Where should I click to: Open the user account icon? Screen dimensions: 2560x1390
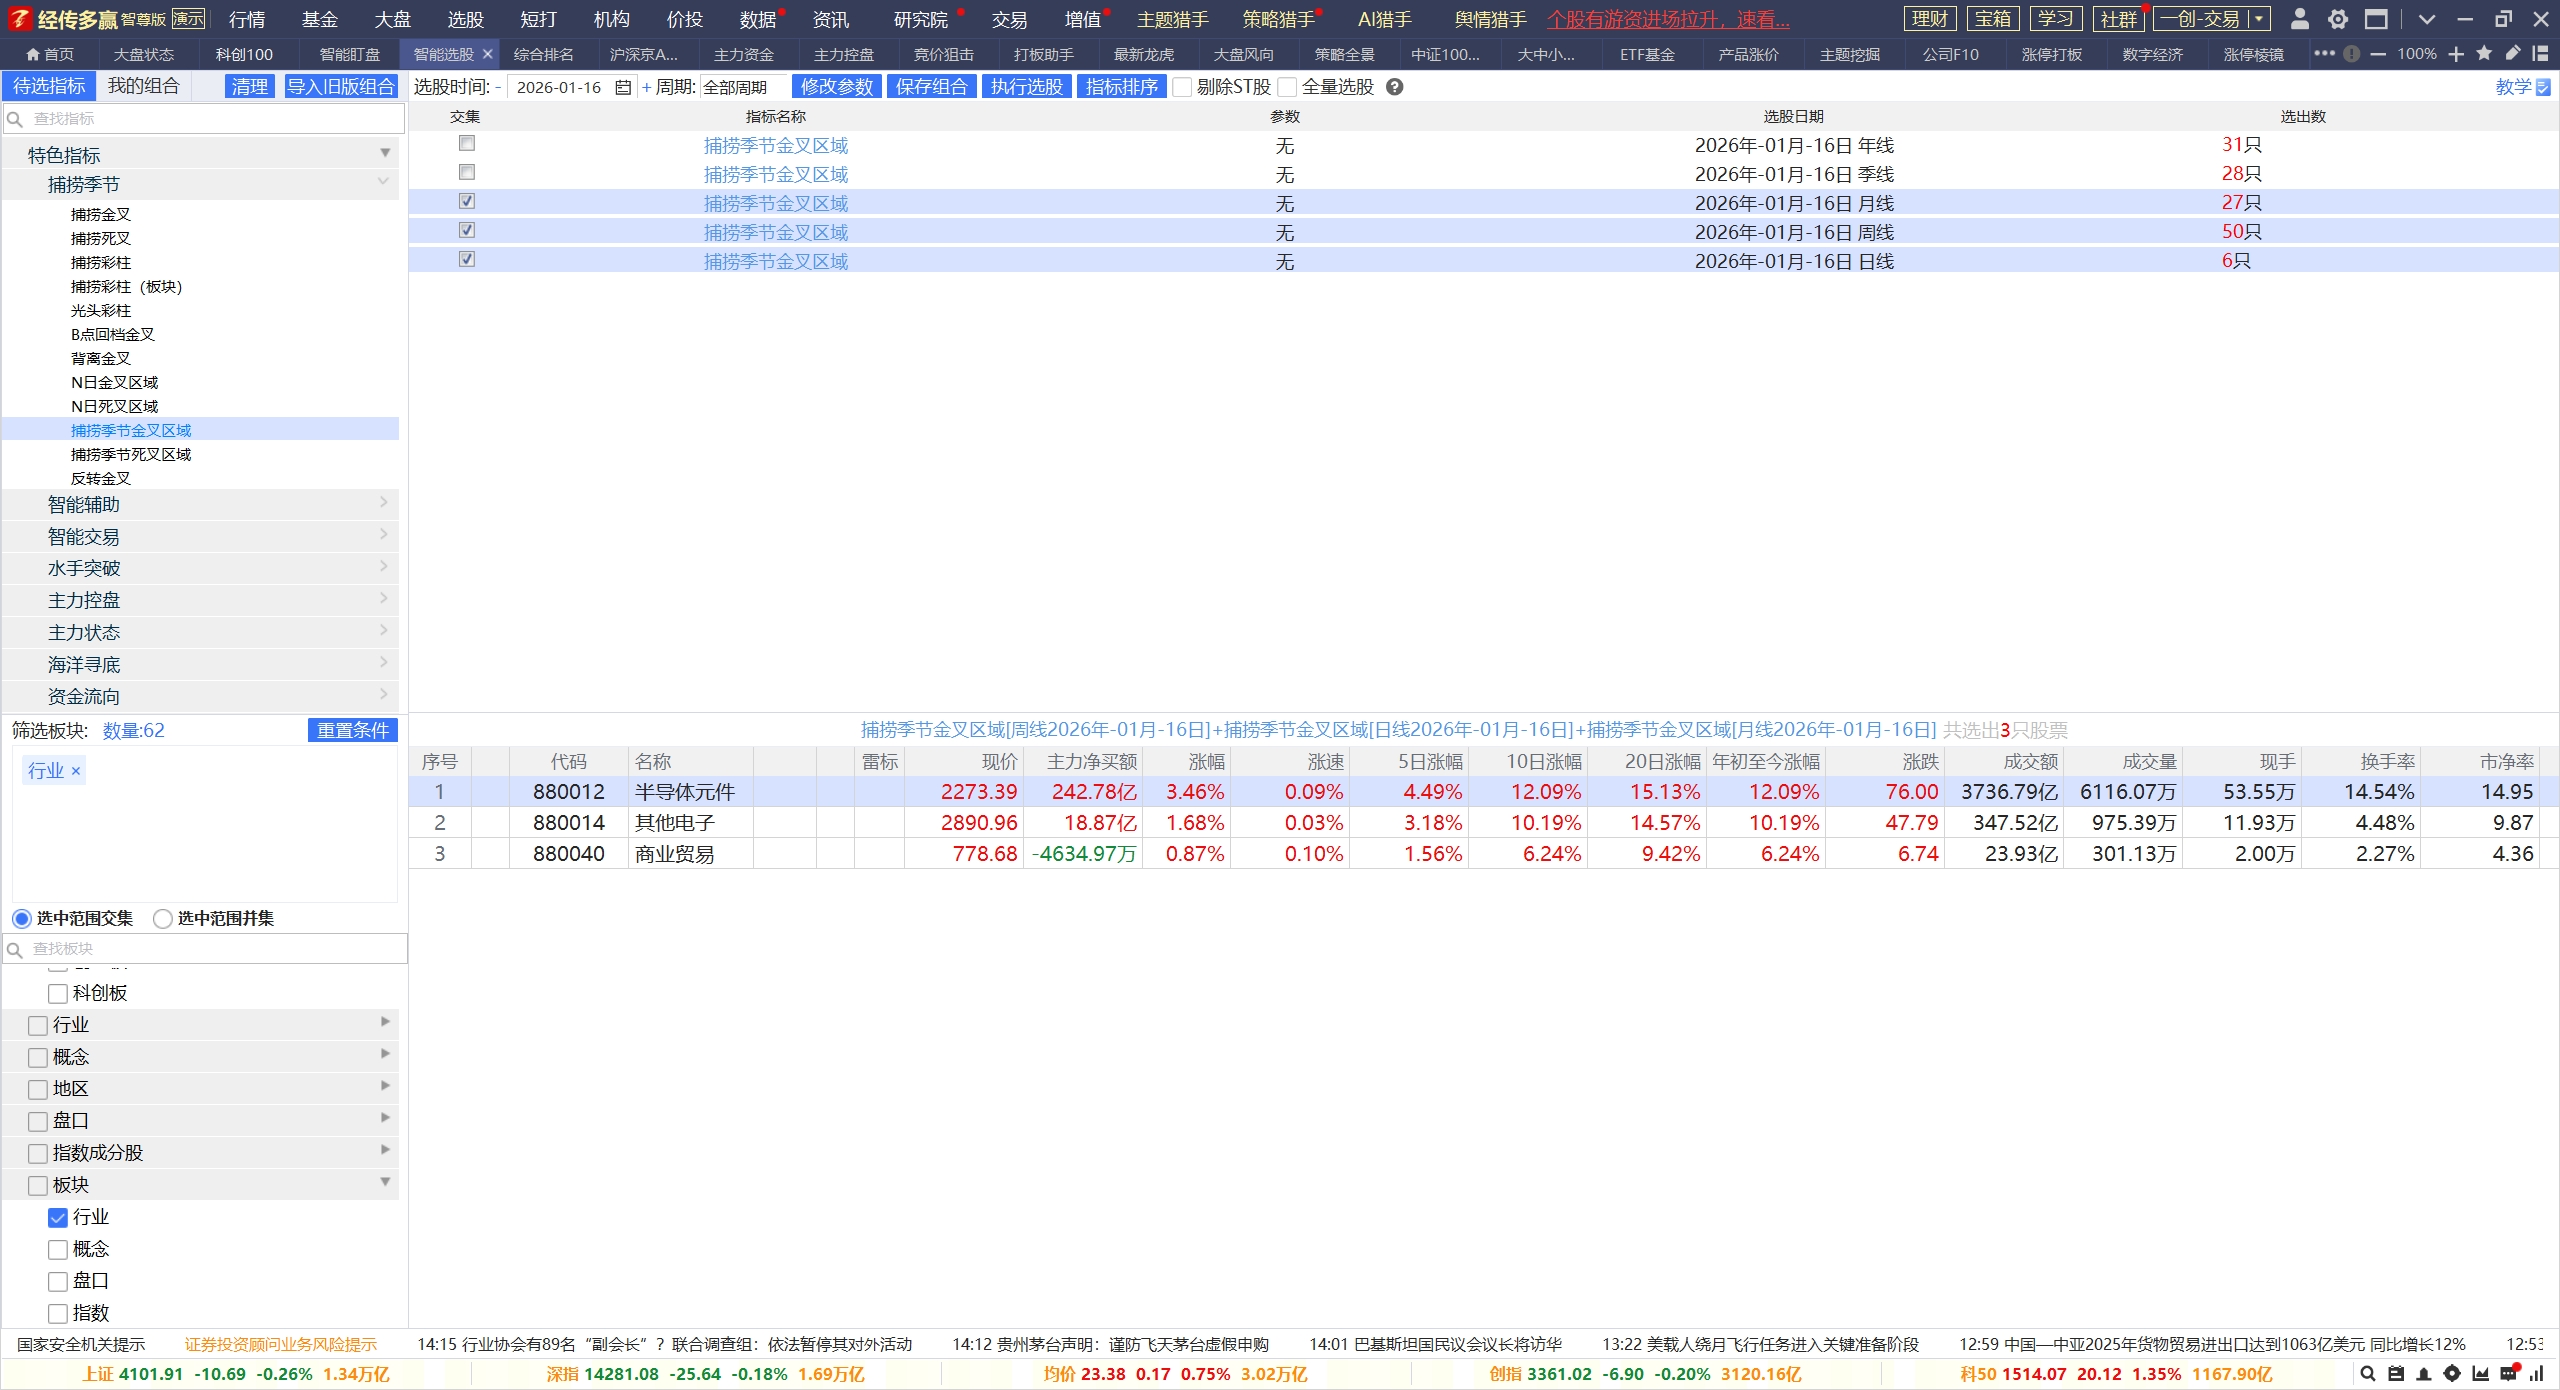coord(2299,19)
